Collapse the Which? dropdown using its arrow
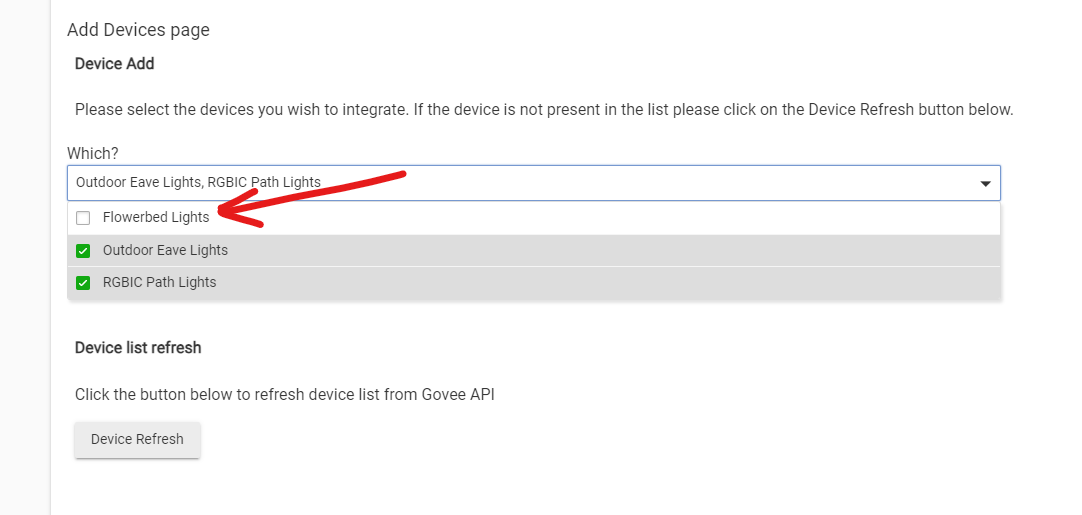 coord(985,183)
